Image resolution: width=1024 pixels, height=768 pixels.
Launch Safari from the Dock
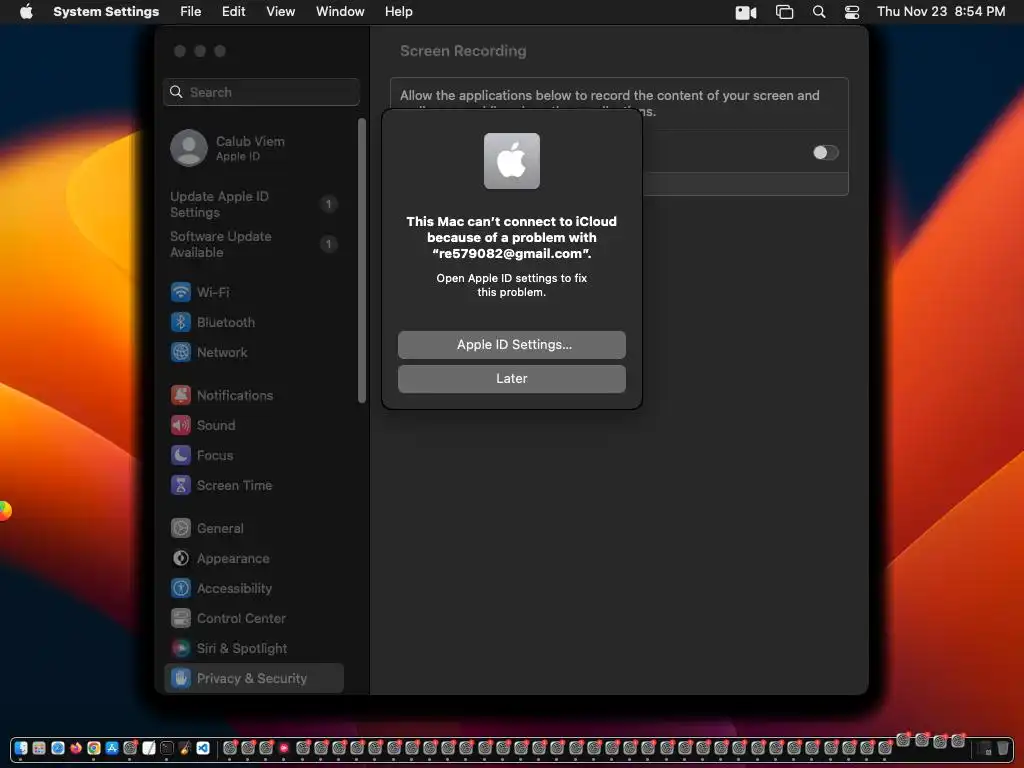(58, 748)
